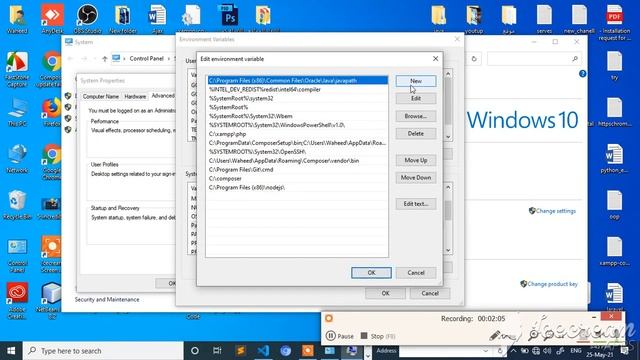Viewport: 640px width, 360px height.
Task: Click refresh icon in System window address bar
Action: pos(474,59)
